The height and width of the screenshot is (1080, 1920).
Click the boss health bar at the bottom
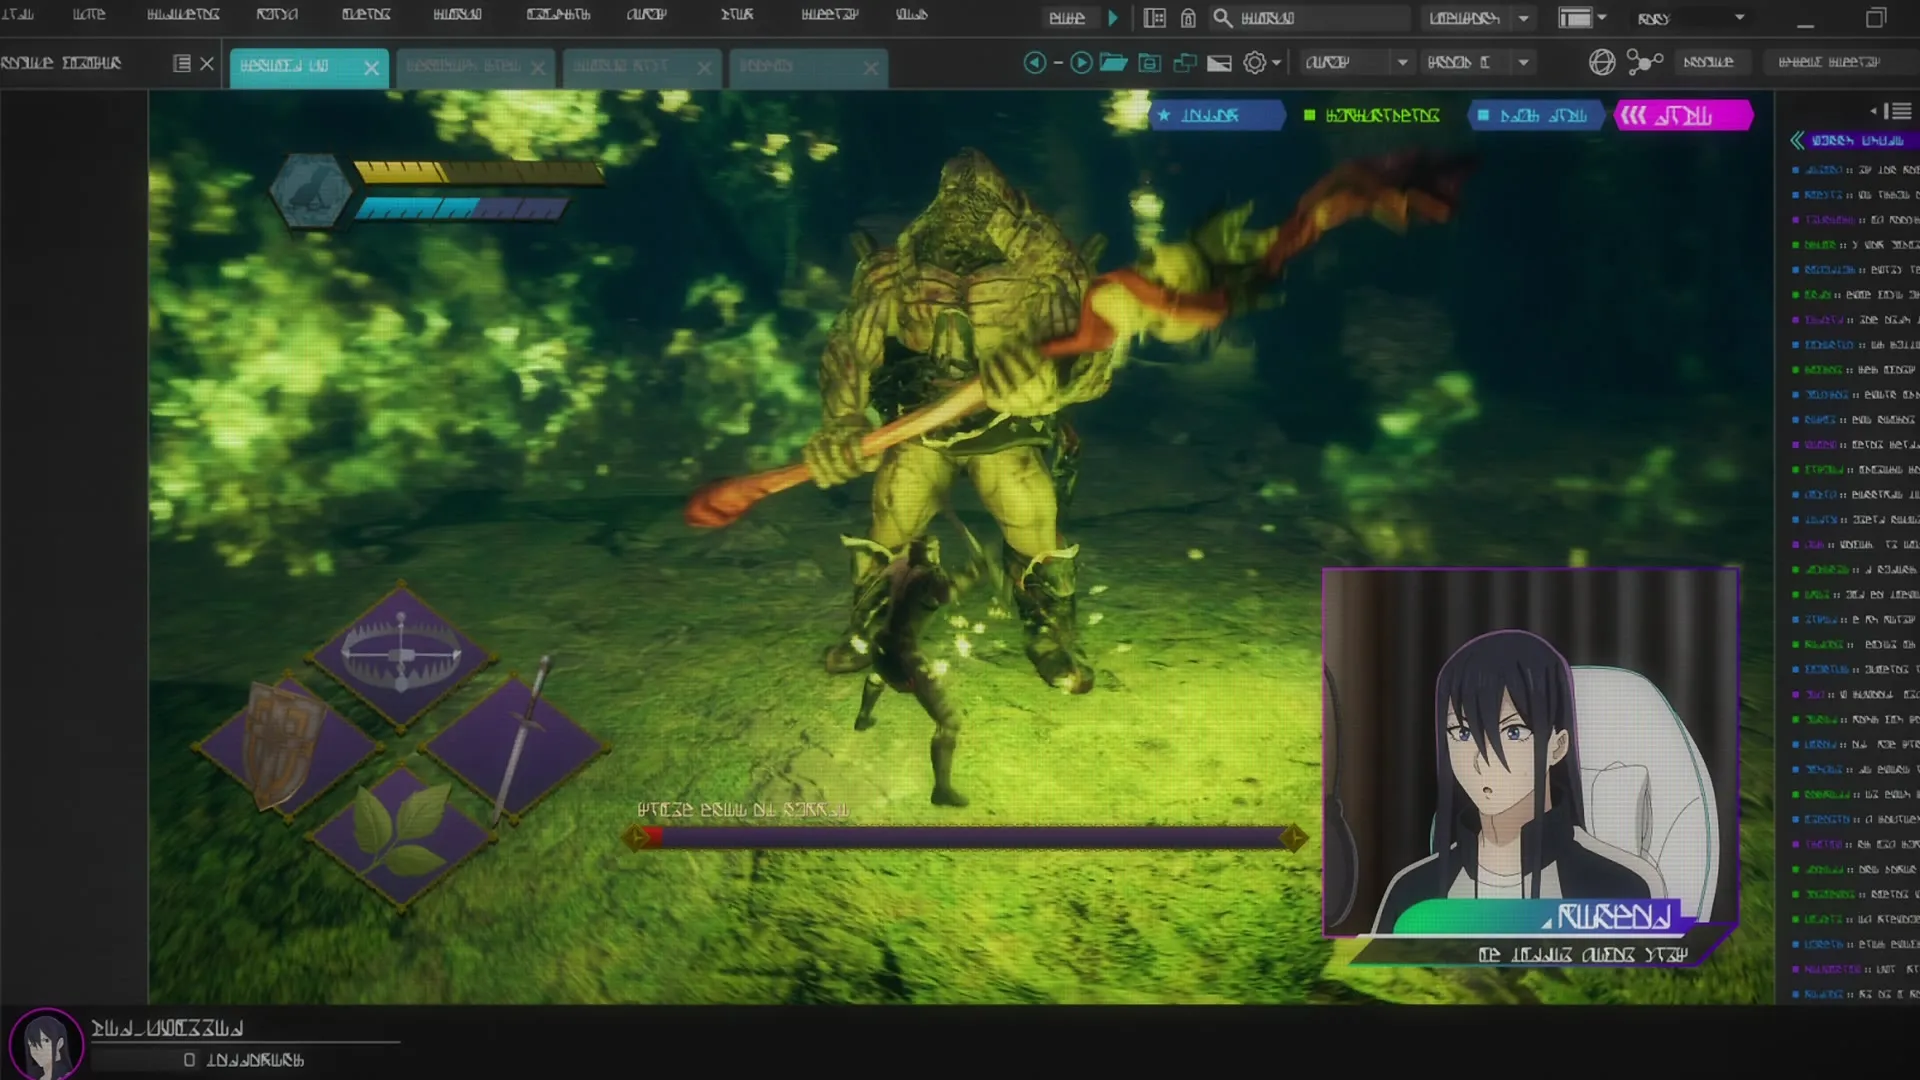pos(964,837)
